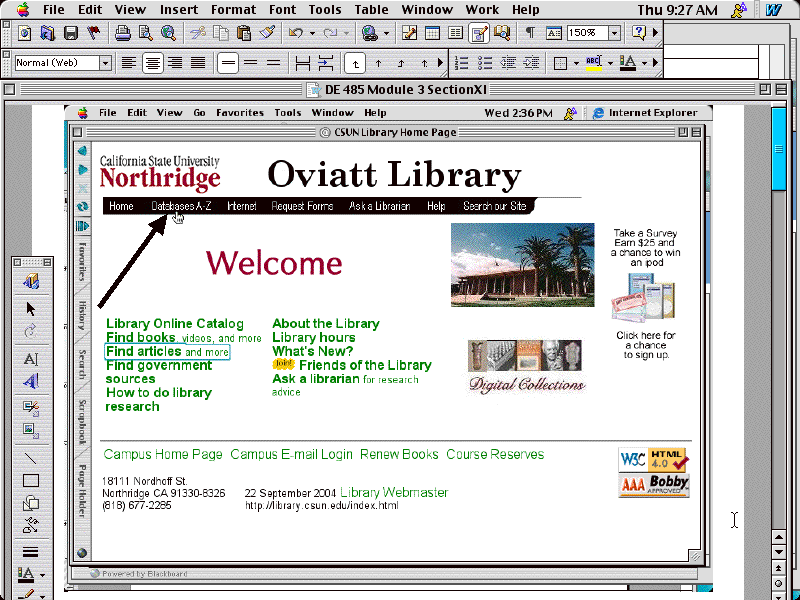
Task: Open Word Help with the question mark icon
Action: pos(638,33)
